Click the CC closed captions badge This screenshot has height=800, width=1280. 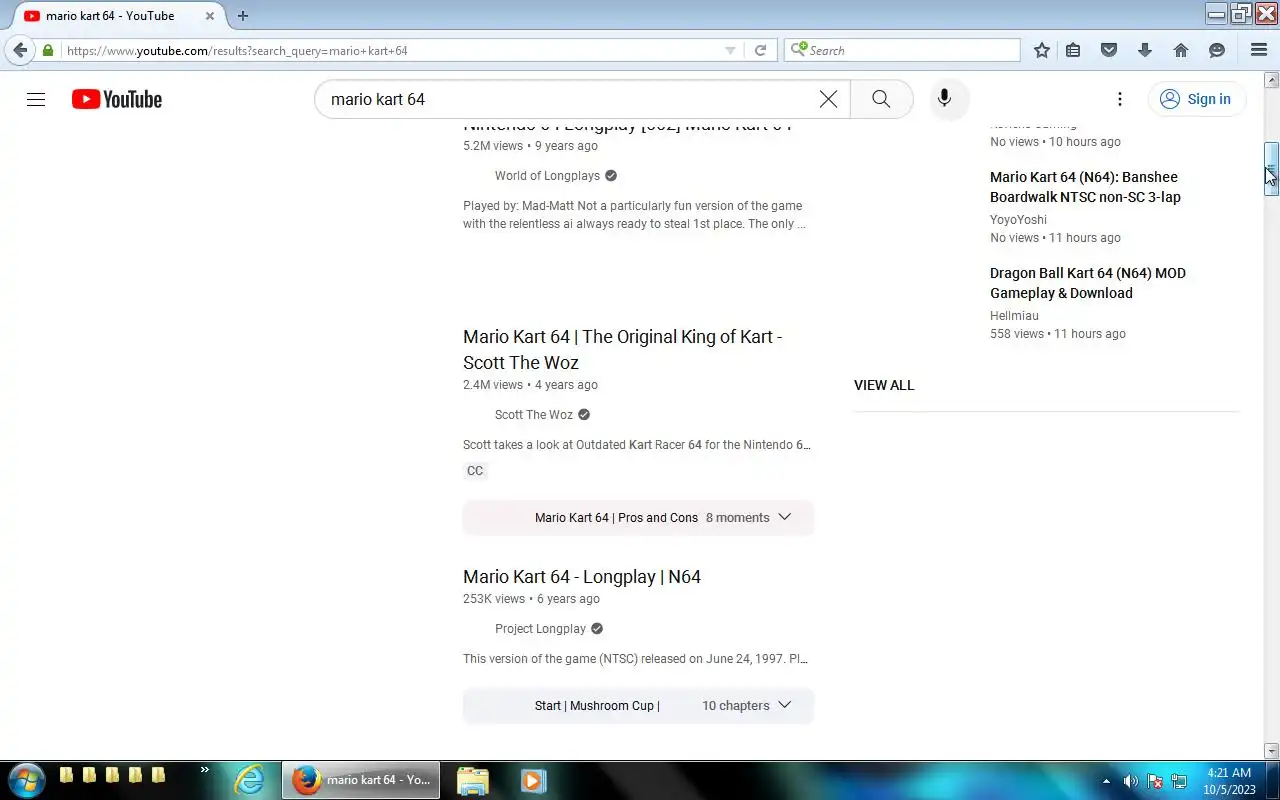coord(475,471)
